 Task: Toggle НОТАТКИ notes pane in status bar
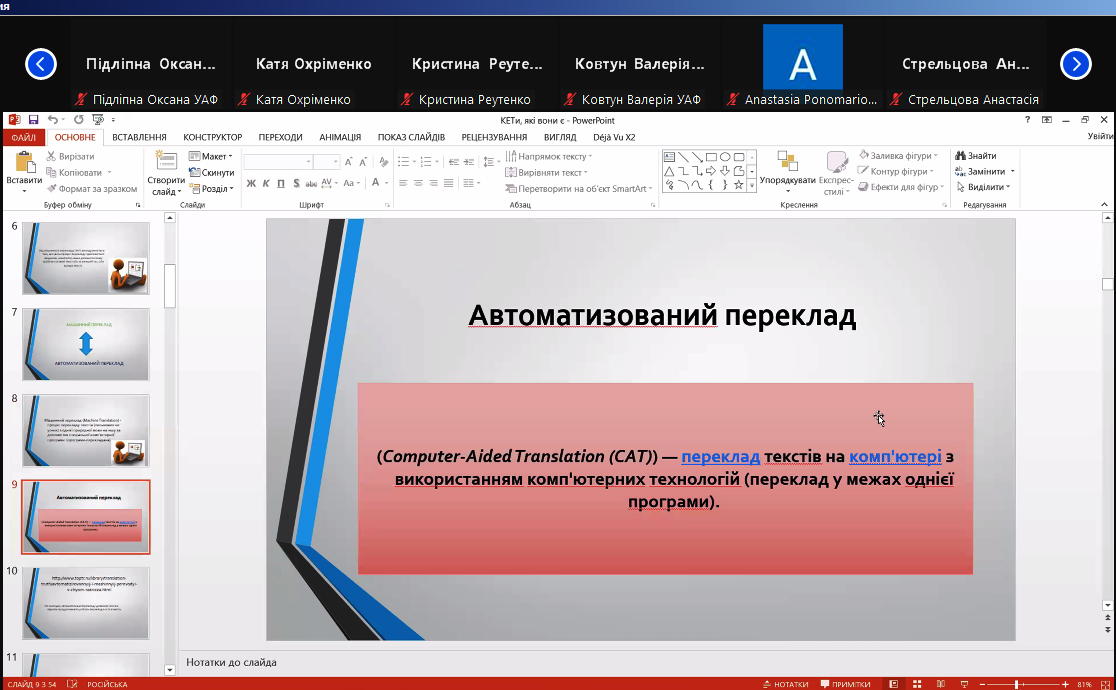click(784, 684)
